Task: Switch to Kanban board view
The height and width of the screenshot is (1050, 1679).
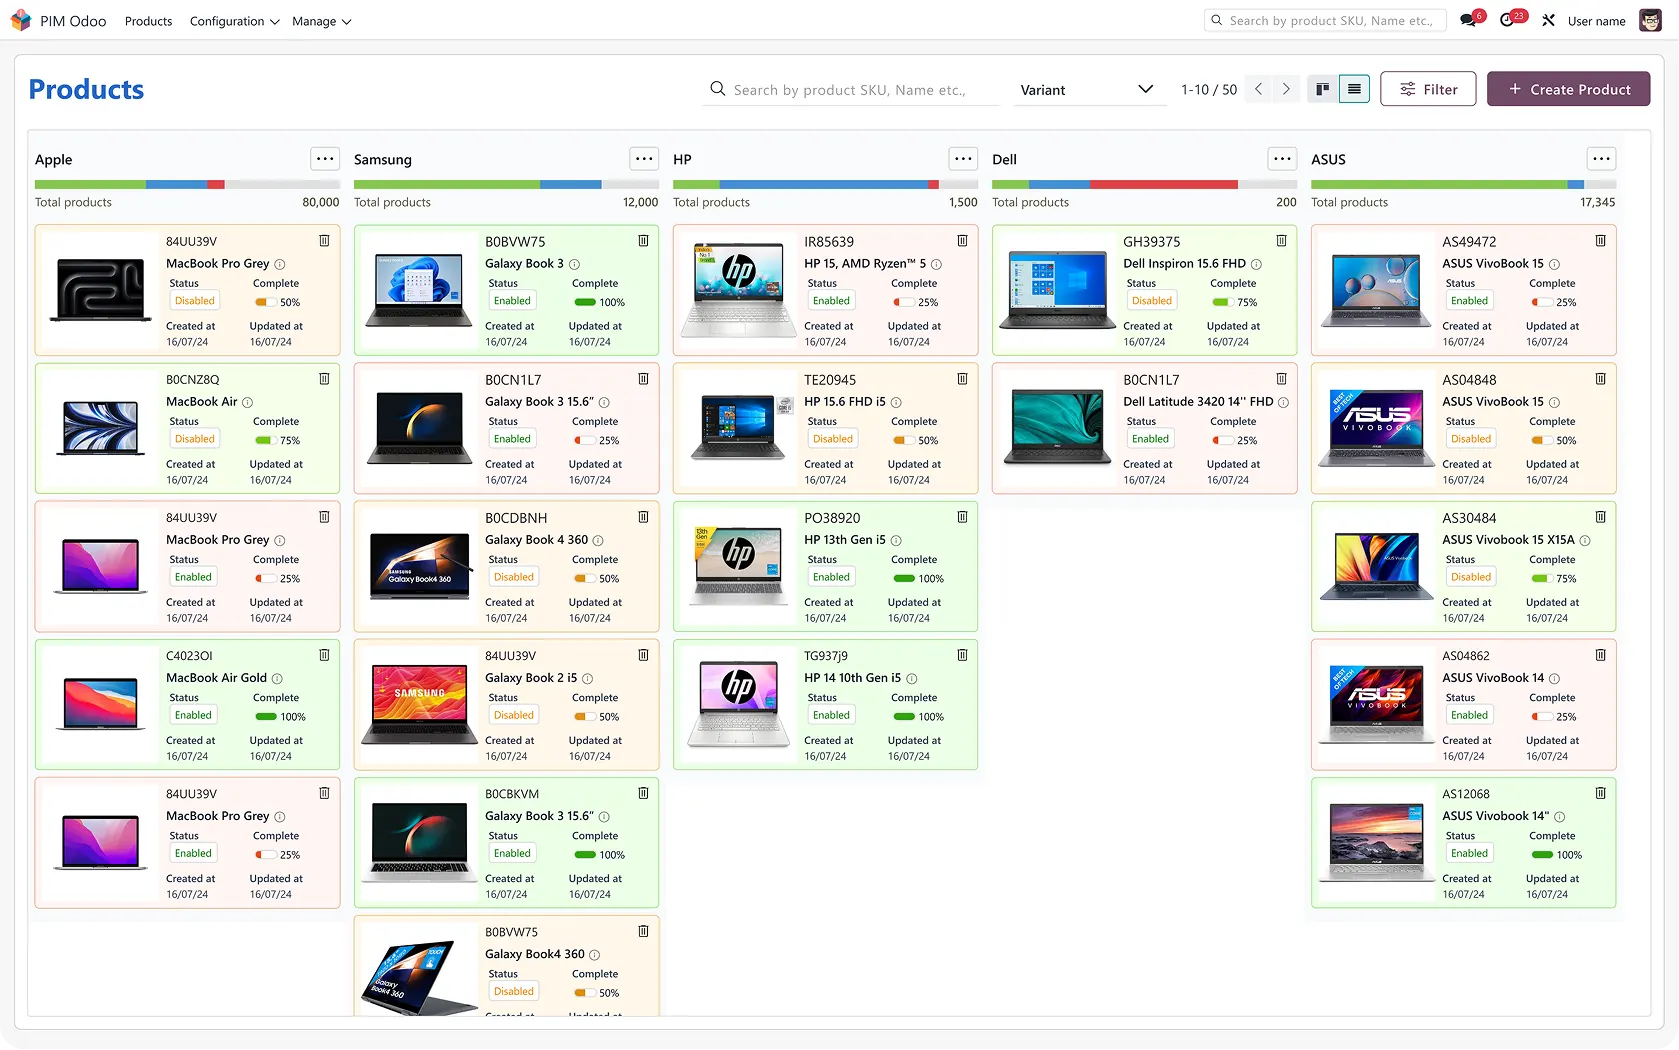Action: click(x=1322, y=89)
